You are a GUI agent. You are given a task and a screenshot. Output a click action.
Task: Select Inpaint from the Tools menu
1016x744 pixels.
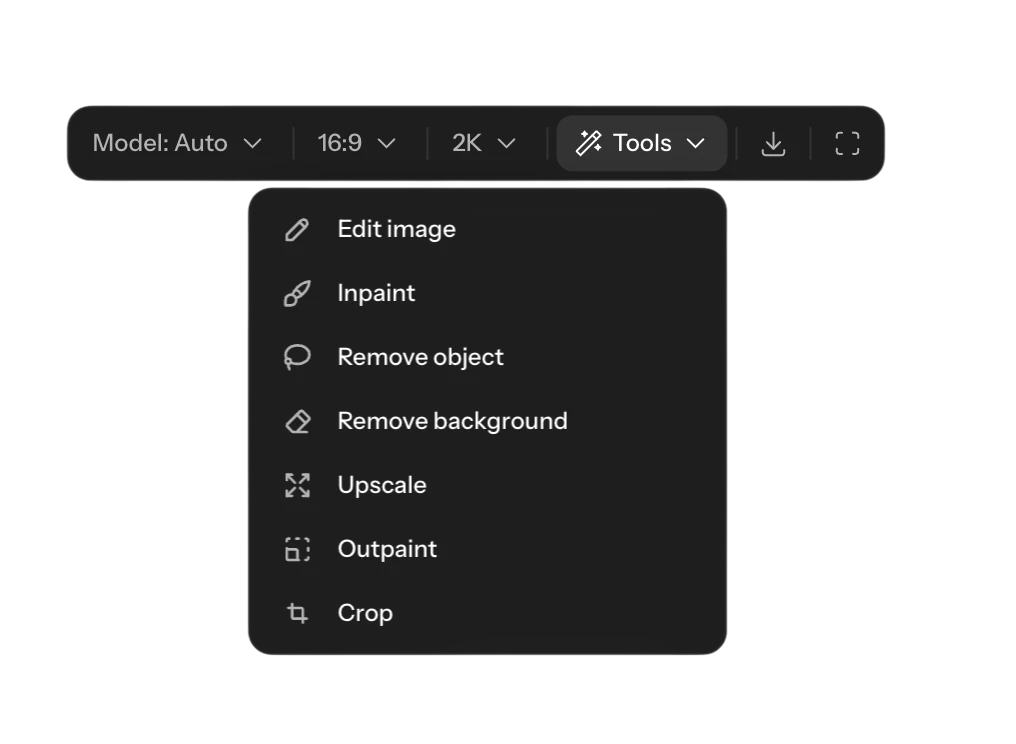(x=487, y=294)
